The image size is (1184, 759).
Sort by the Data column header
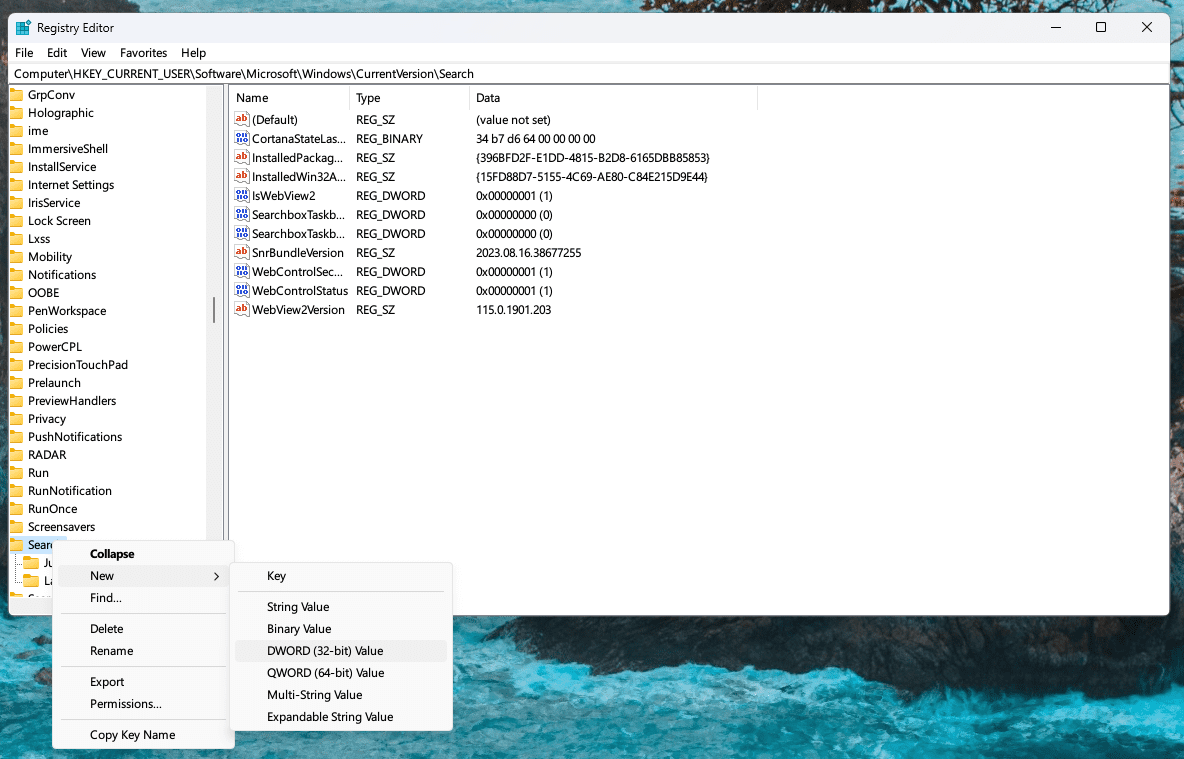click(x=613, y=98)
